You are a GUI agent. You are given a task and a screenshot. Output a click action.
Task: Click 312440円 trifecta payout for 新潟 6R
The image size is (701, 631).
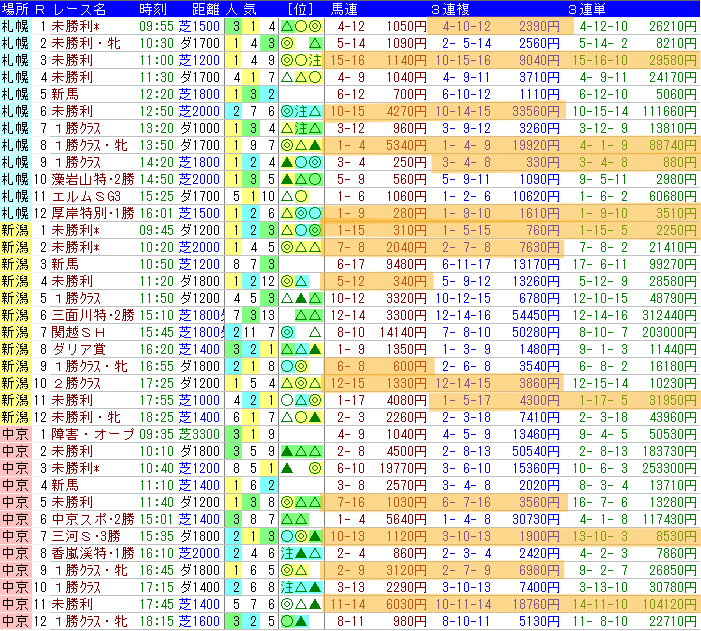point(669,315)
